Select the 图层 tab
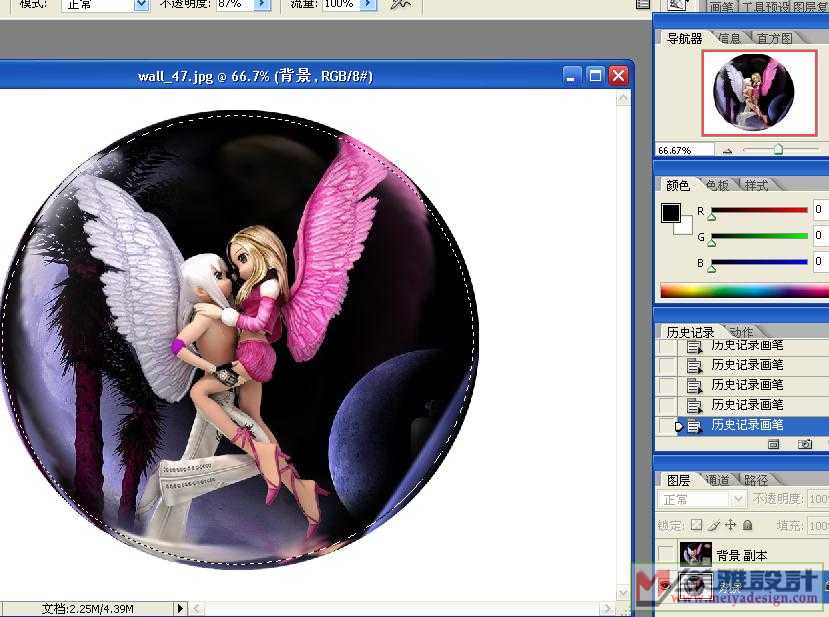829x617 pixels. [678, 480]
